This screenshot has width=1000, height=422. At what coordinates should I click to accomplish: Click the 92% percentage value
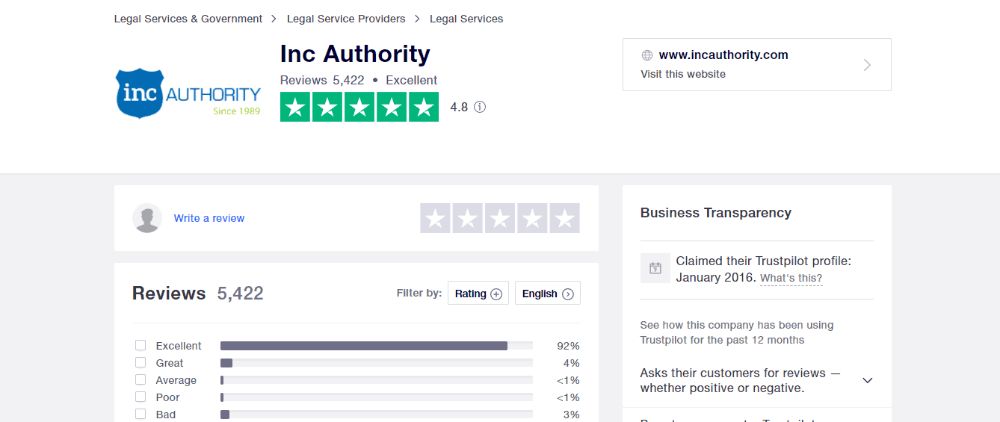[568, 346]
